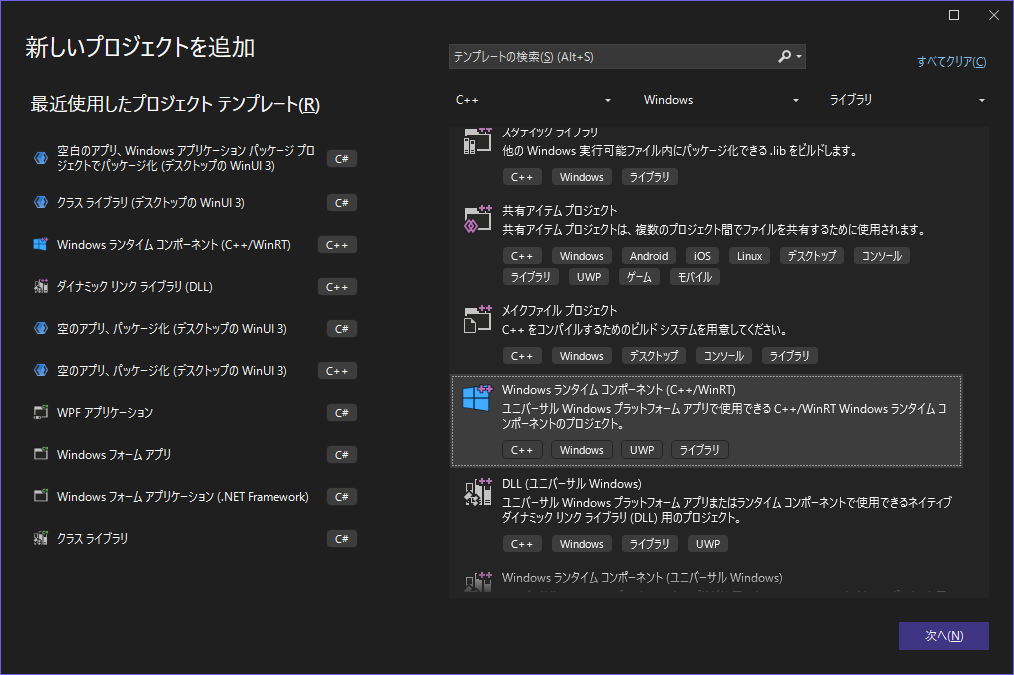This screenshot has height=675, width=1014.
Task: Select the WPF アプリケーション template icon
Action: click(x=40, y=412)
